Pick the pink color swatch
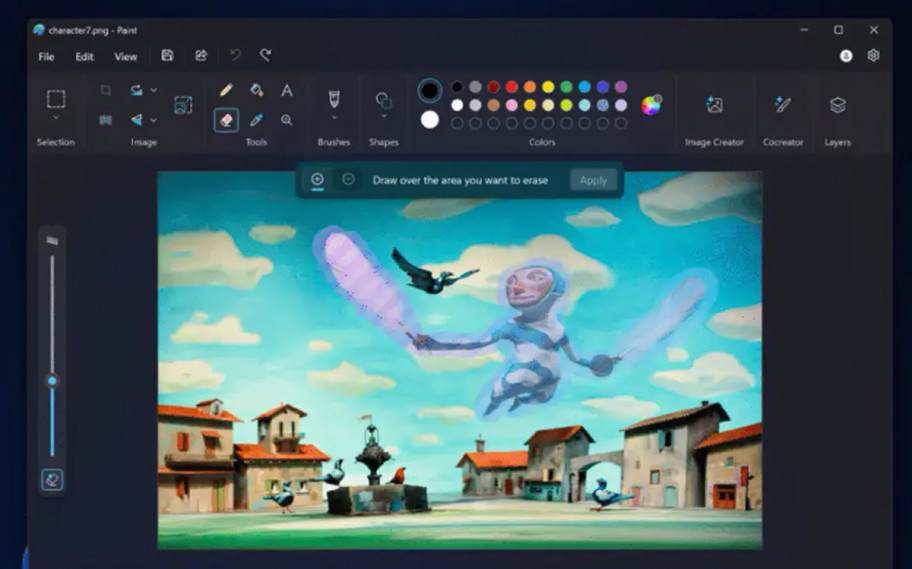Viewport: 912px width, 569px height. point(512,105)
